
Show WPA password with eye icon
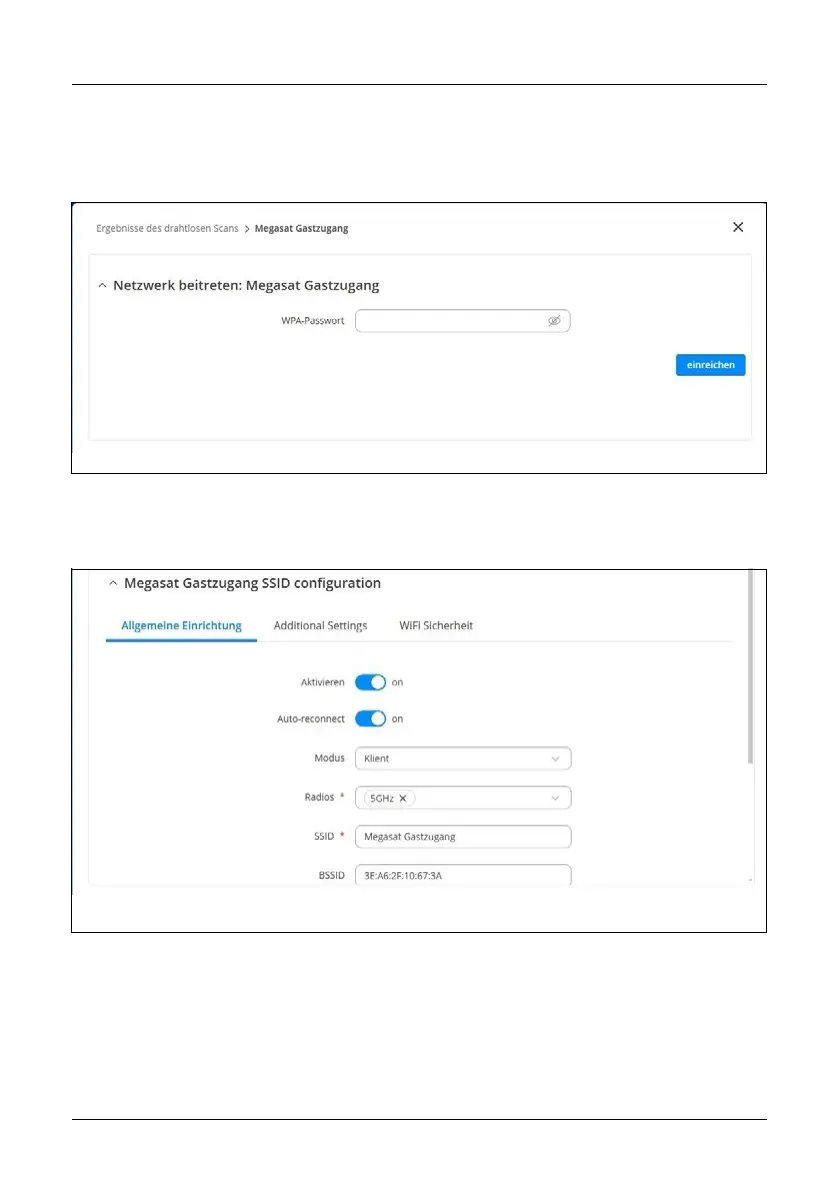pos(554,321)
